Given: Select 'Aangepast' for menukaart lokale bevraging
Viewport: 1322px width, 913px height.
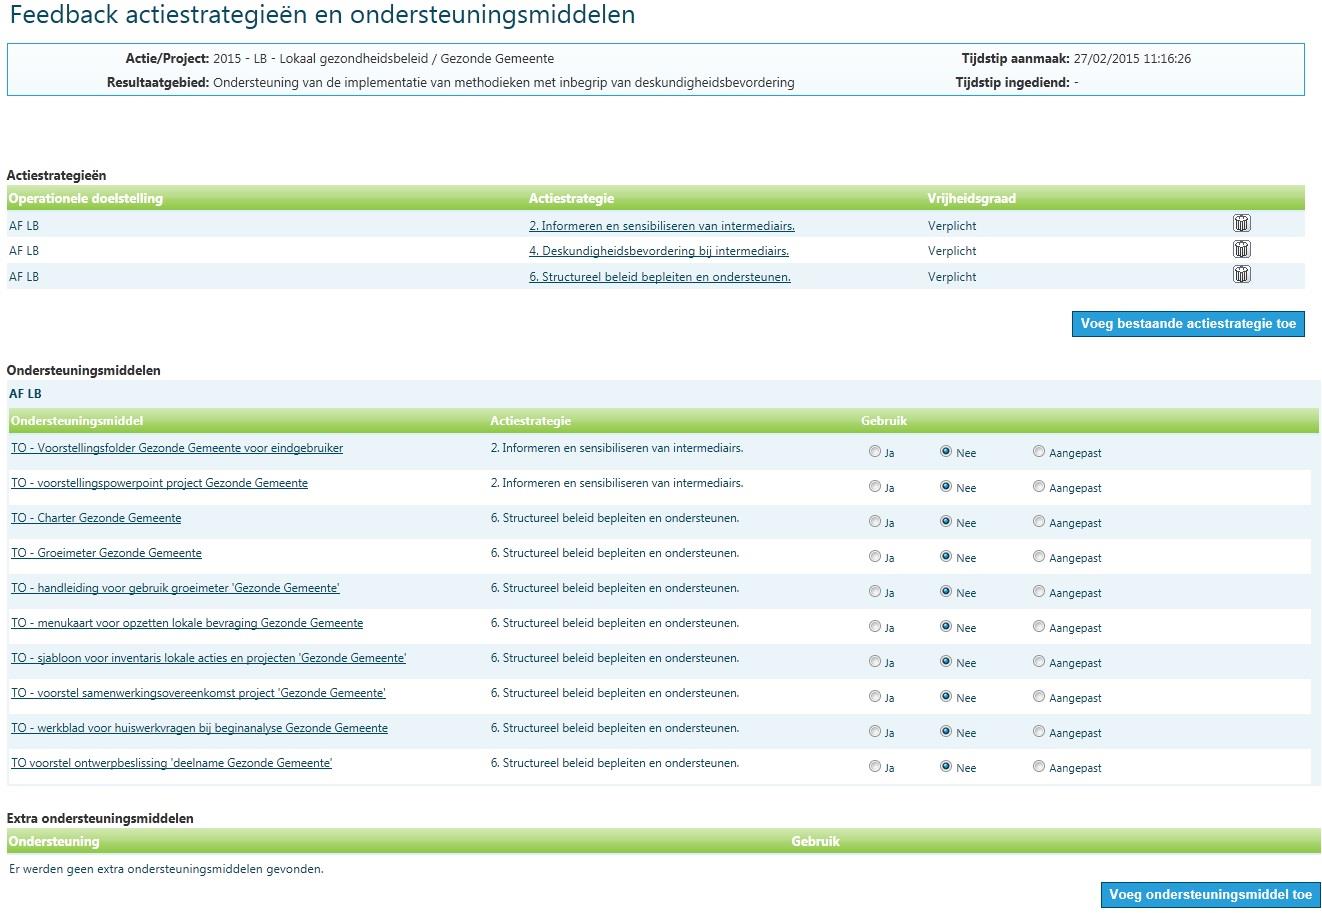Looking at the screenshot, I should click(1039, 627).
